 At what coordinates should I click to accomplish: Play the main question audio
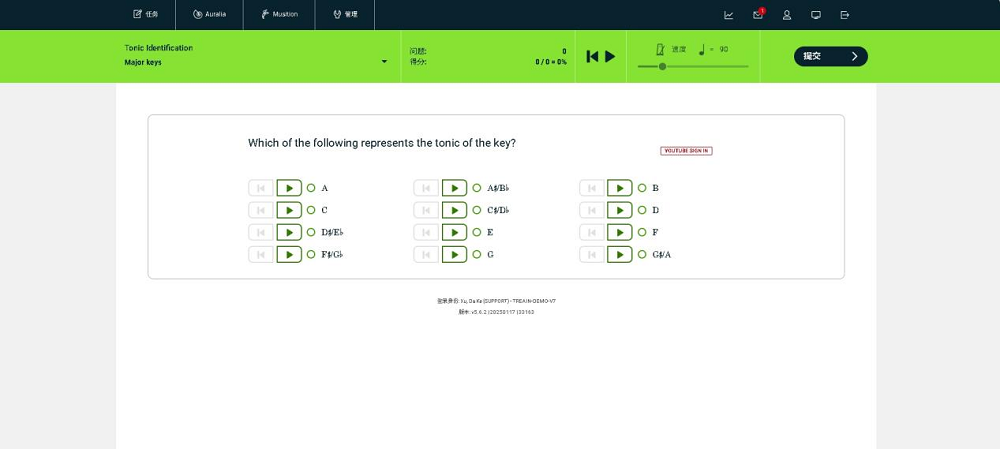tap(610, 56)
